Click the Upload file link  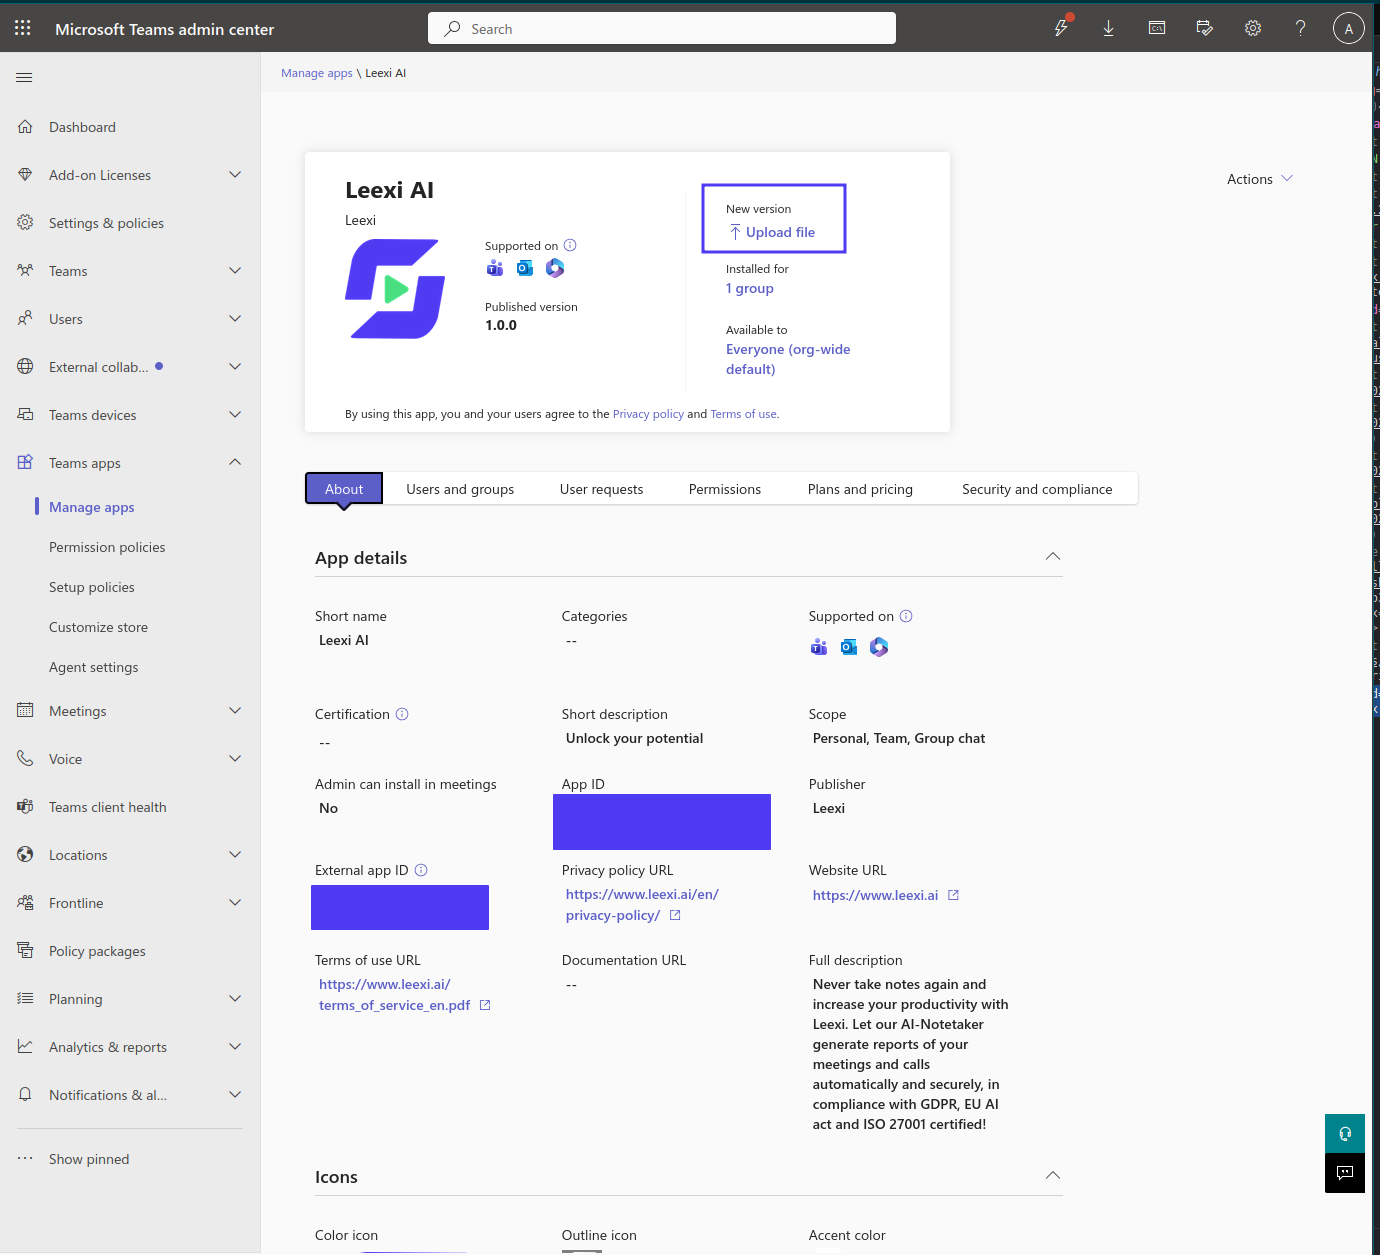pos(773,232)
